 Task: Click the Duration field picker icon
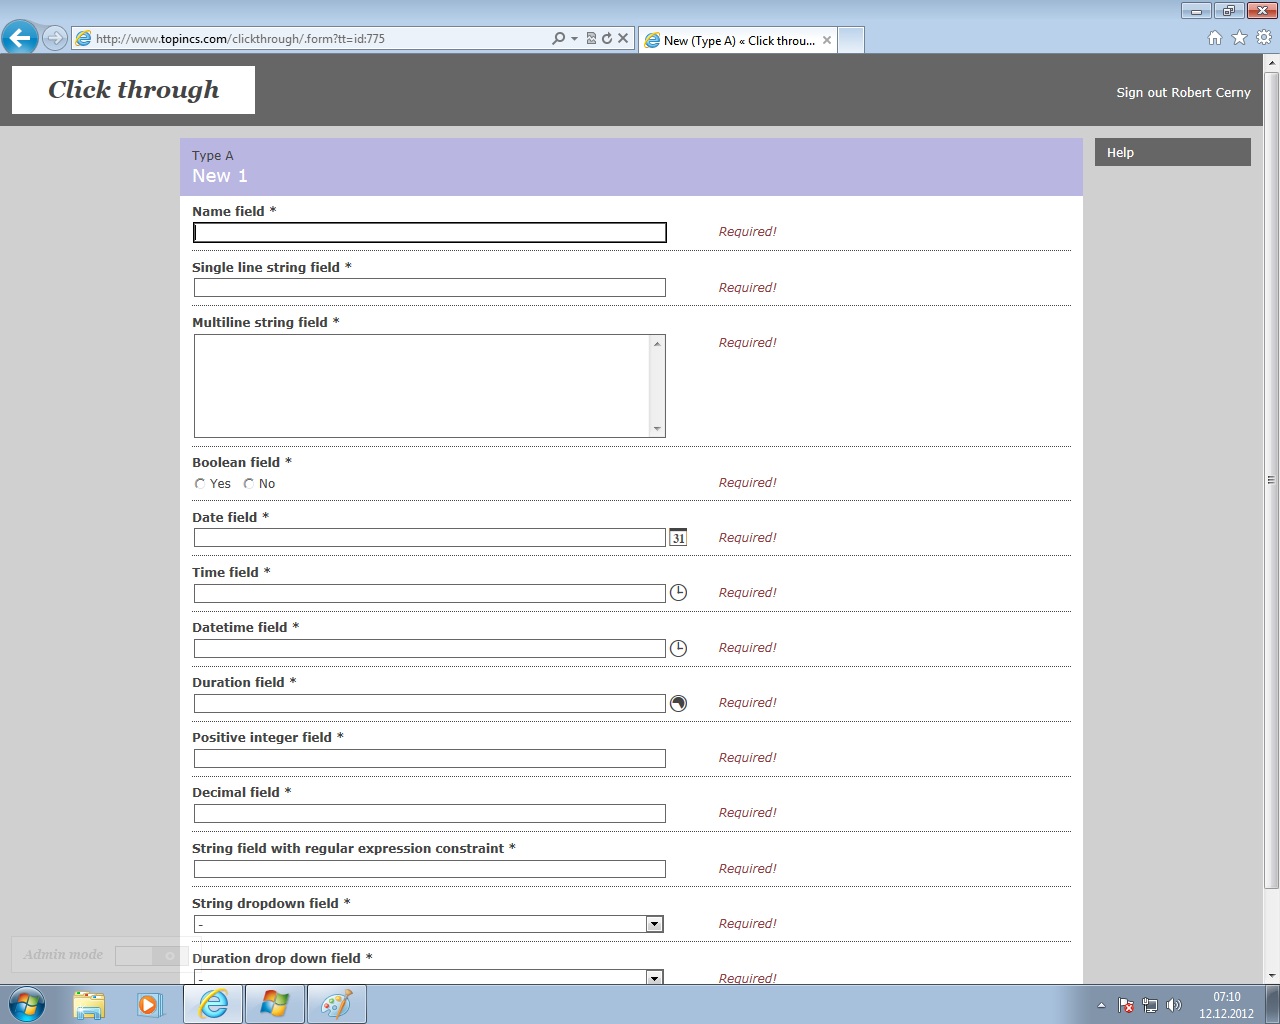coord(678,703)
